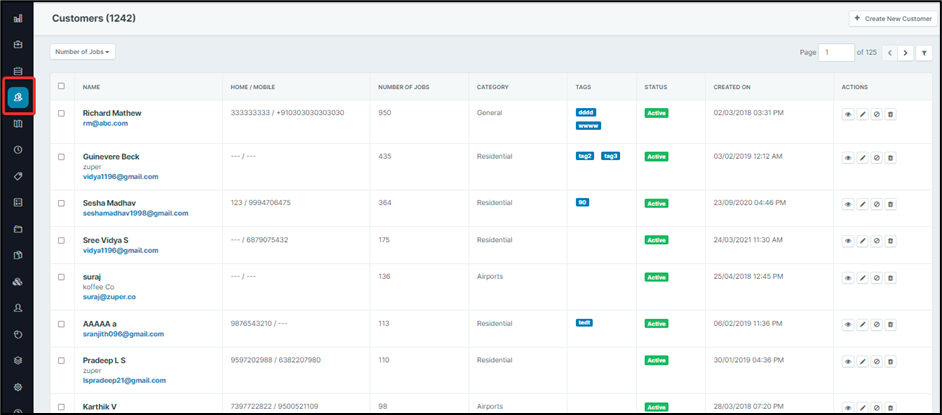Delete Guinevere Beck using the trash icon
The image size is (942, 415).
point(891,158)
